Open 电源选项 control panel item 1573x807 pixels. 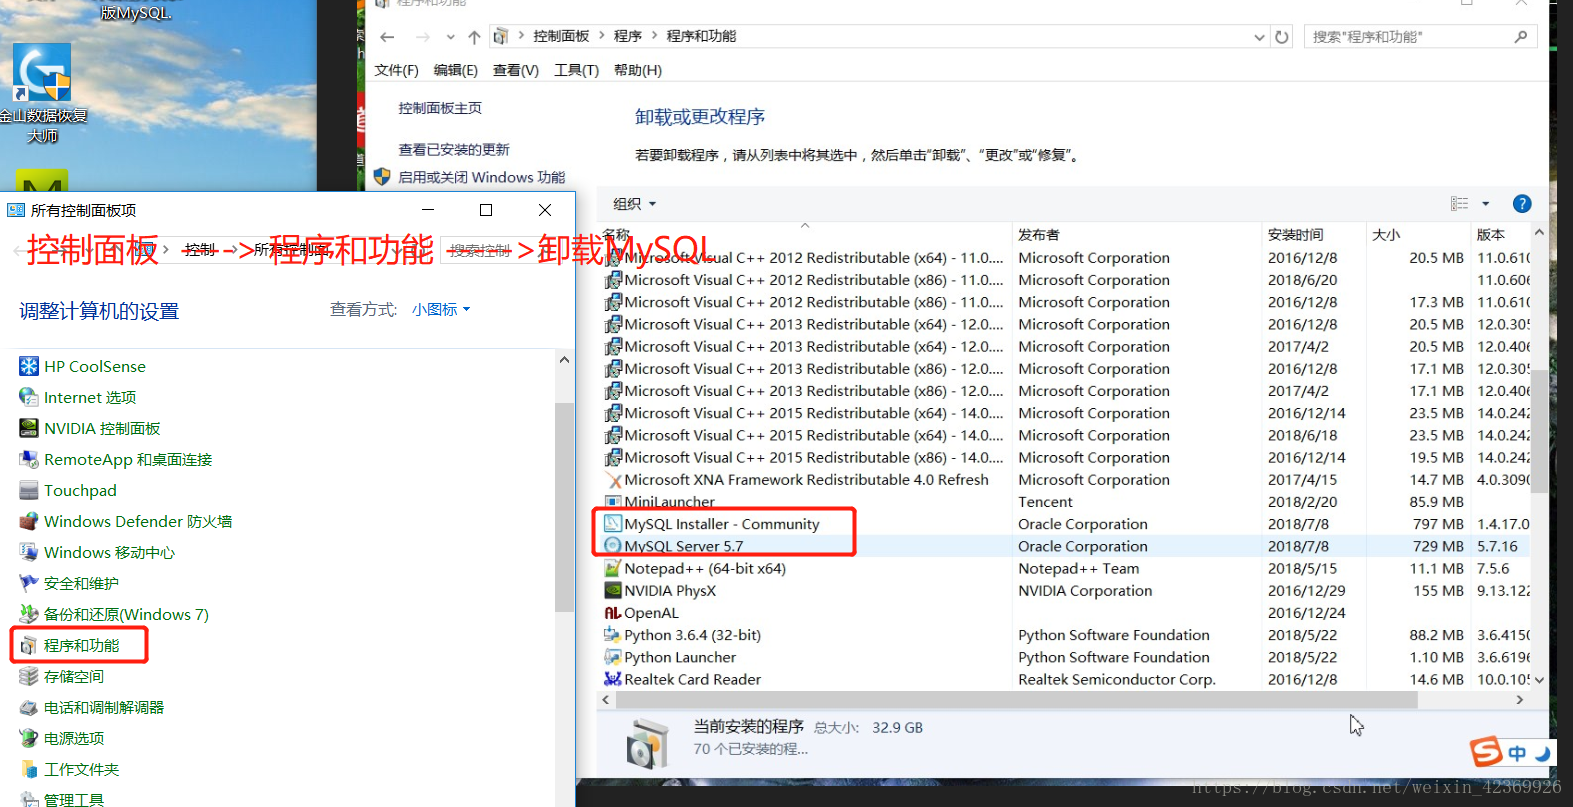73,738
